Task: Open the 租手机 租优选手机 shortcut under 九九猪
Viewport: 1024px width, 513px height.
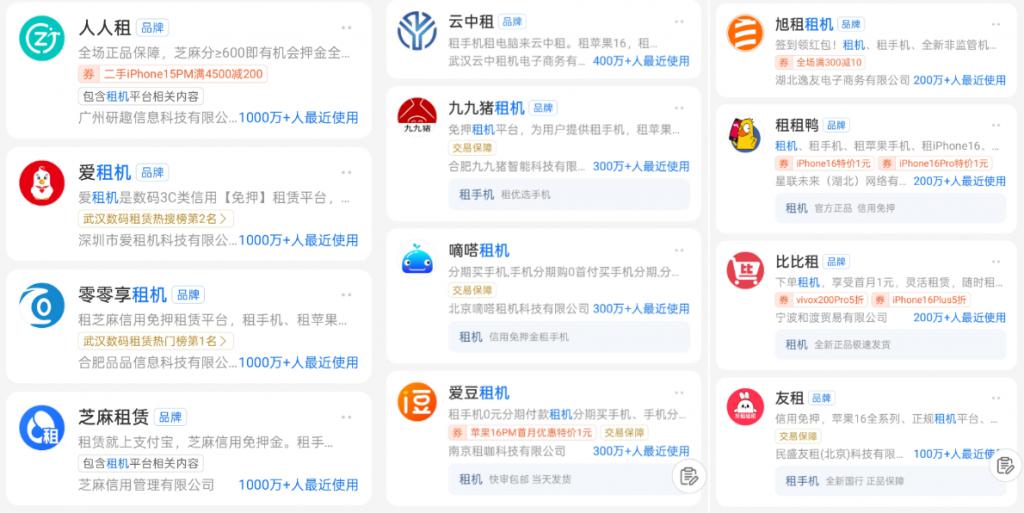Action: pos(569,194)
